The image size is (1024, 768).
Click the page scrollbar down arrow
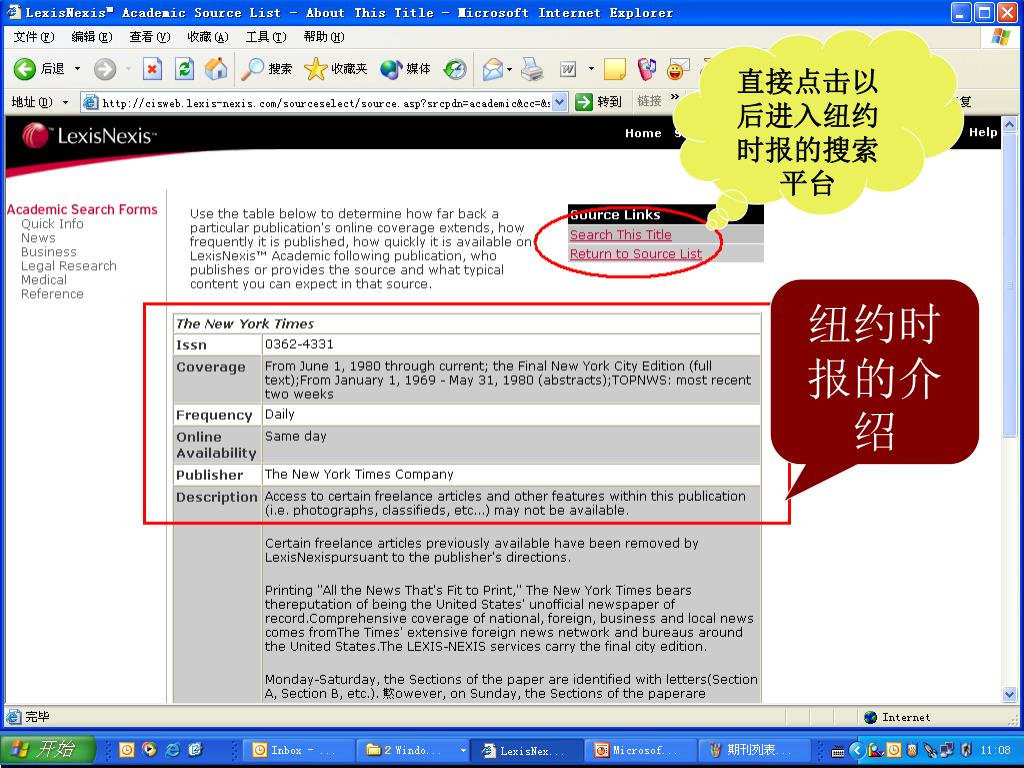pyautogui.click(x=1010, y=695)
